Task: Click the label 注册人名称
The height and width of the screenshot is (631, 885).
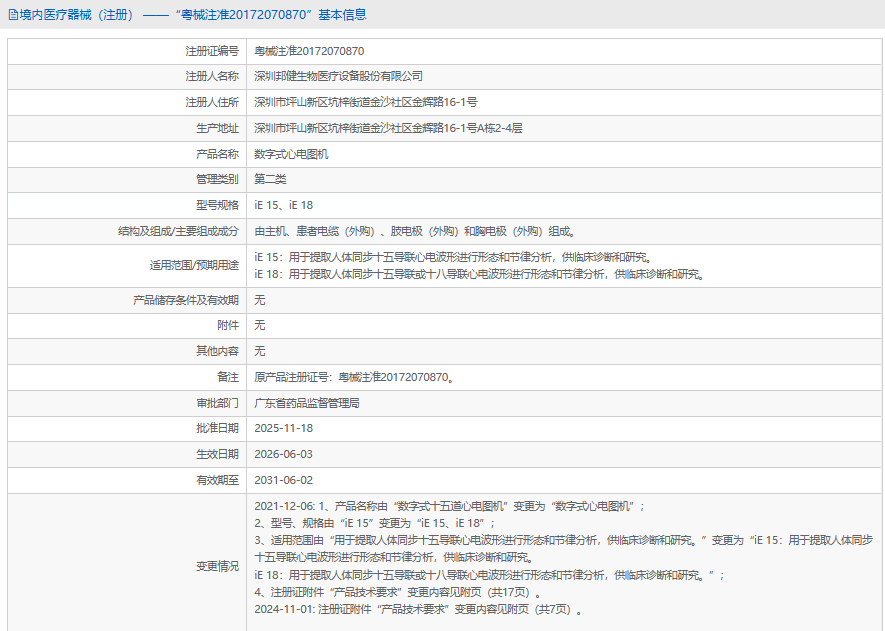Action: click(x=212, y=76)
